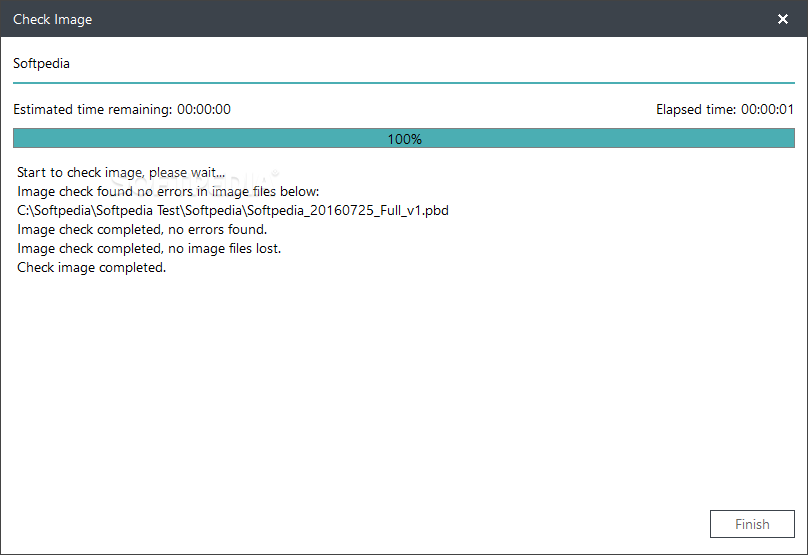Click the 100% progress bar
Image resolution: width=808 pixels, height=555 pixels.
click(x=404, y=138)
